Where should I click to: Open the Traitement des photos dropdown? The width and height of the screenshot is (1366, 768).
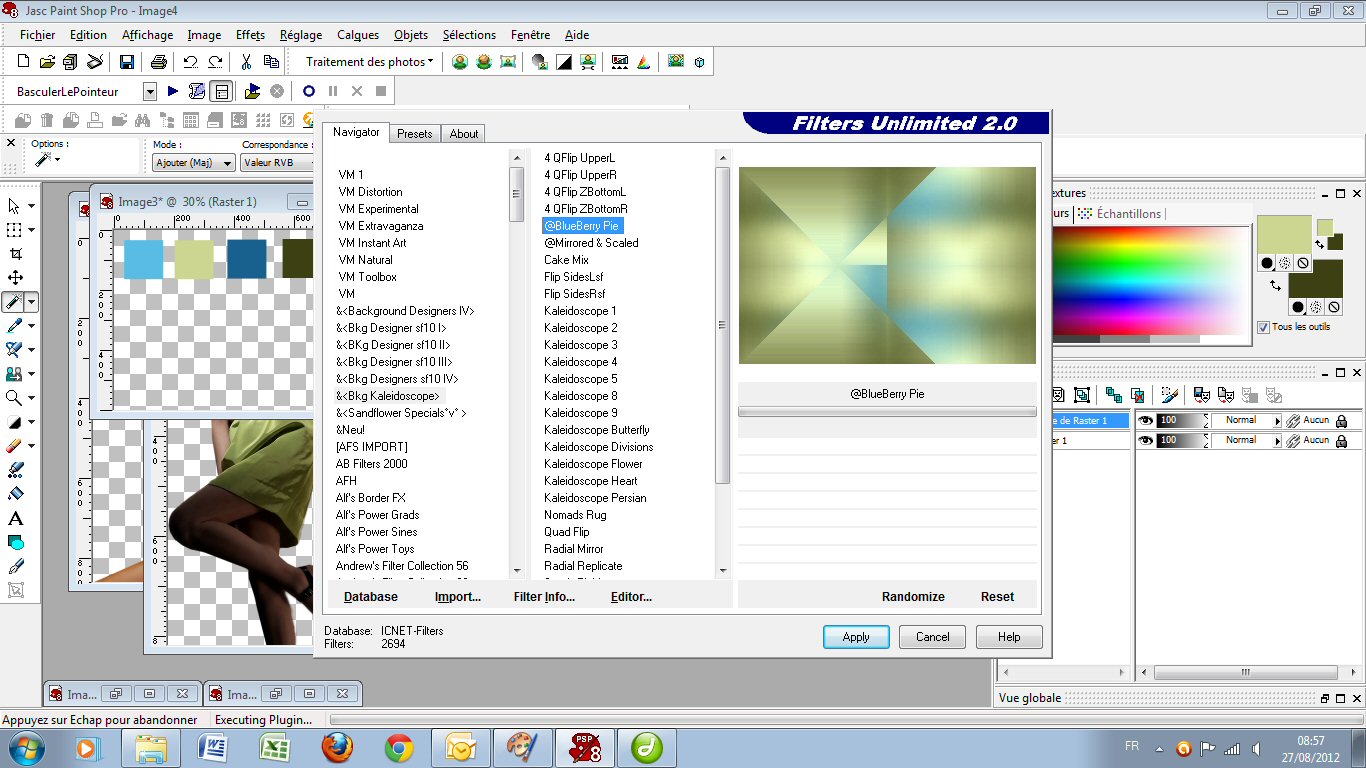(370, 62)
